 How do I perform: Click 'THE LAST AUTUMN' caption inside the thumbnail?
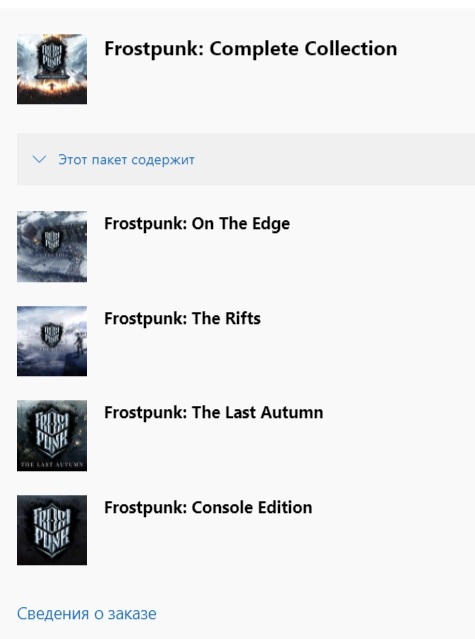pyautogui.click(x=52, y=465)
